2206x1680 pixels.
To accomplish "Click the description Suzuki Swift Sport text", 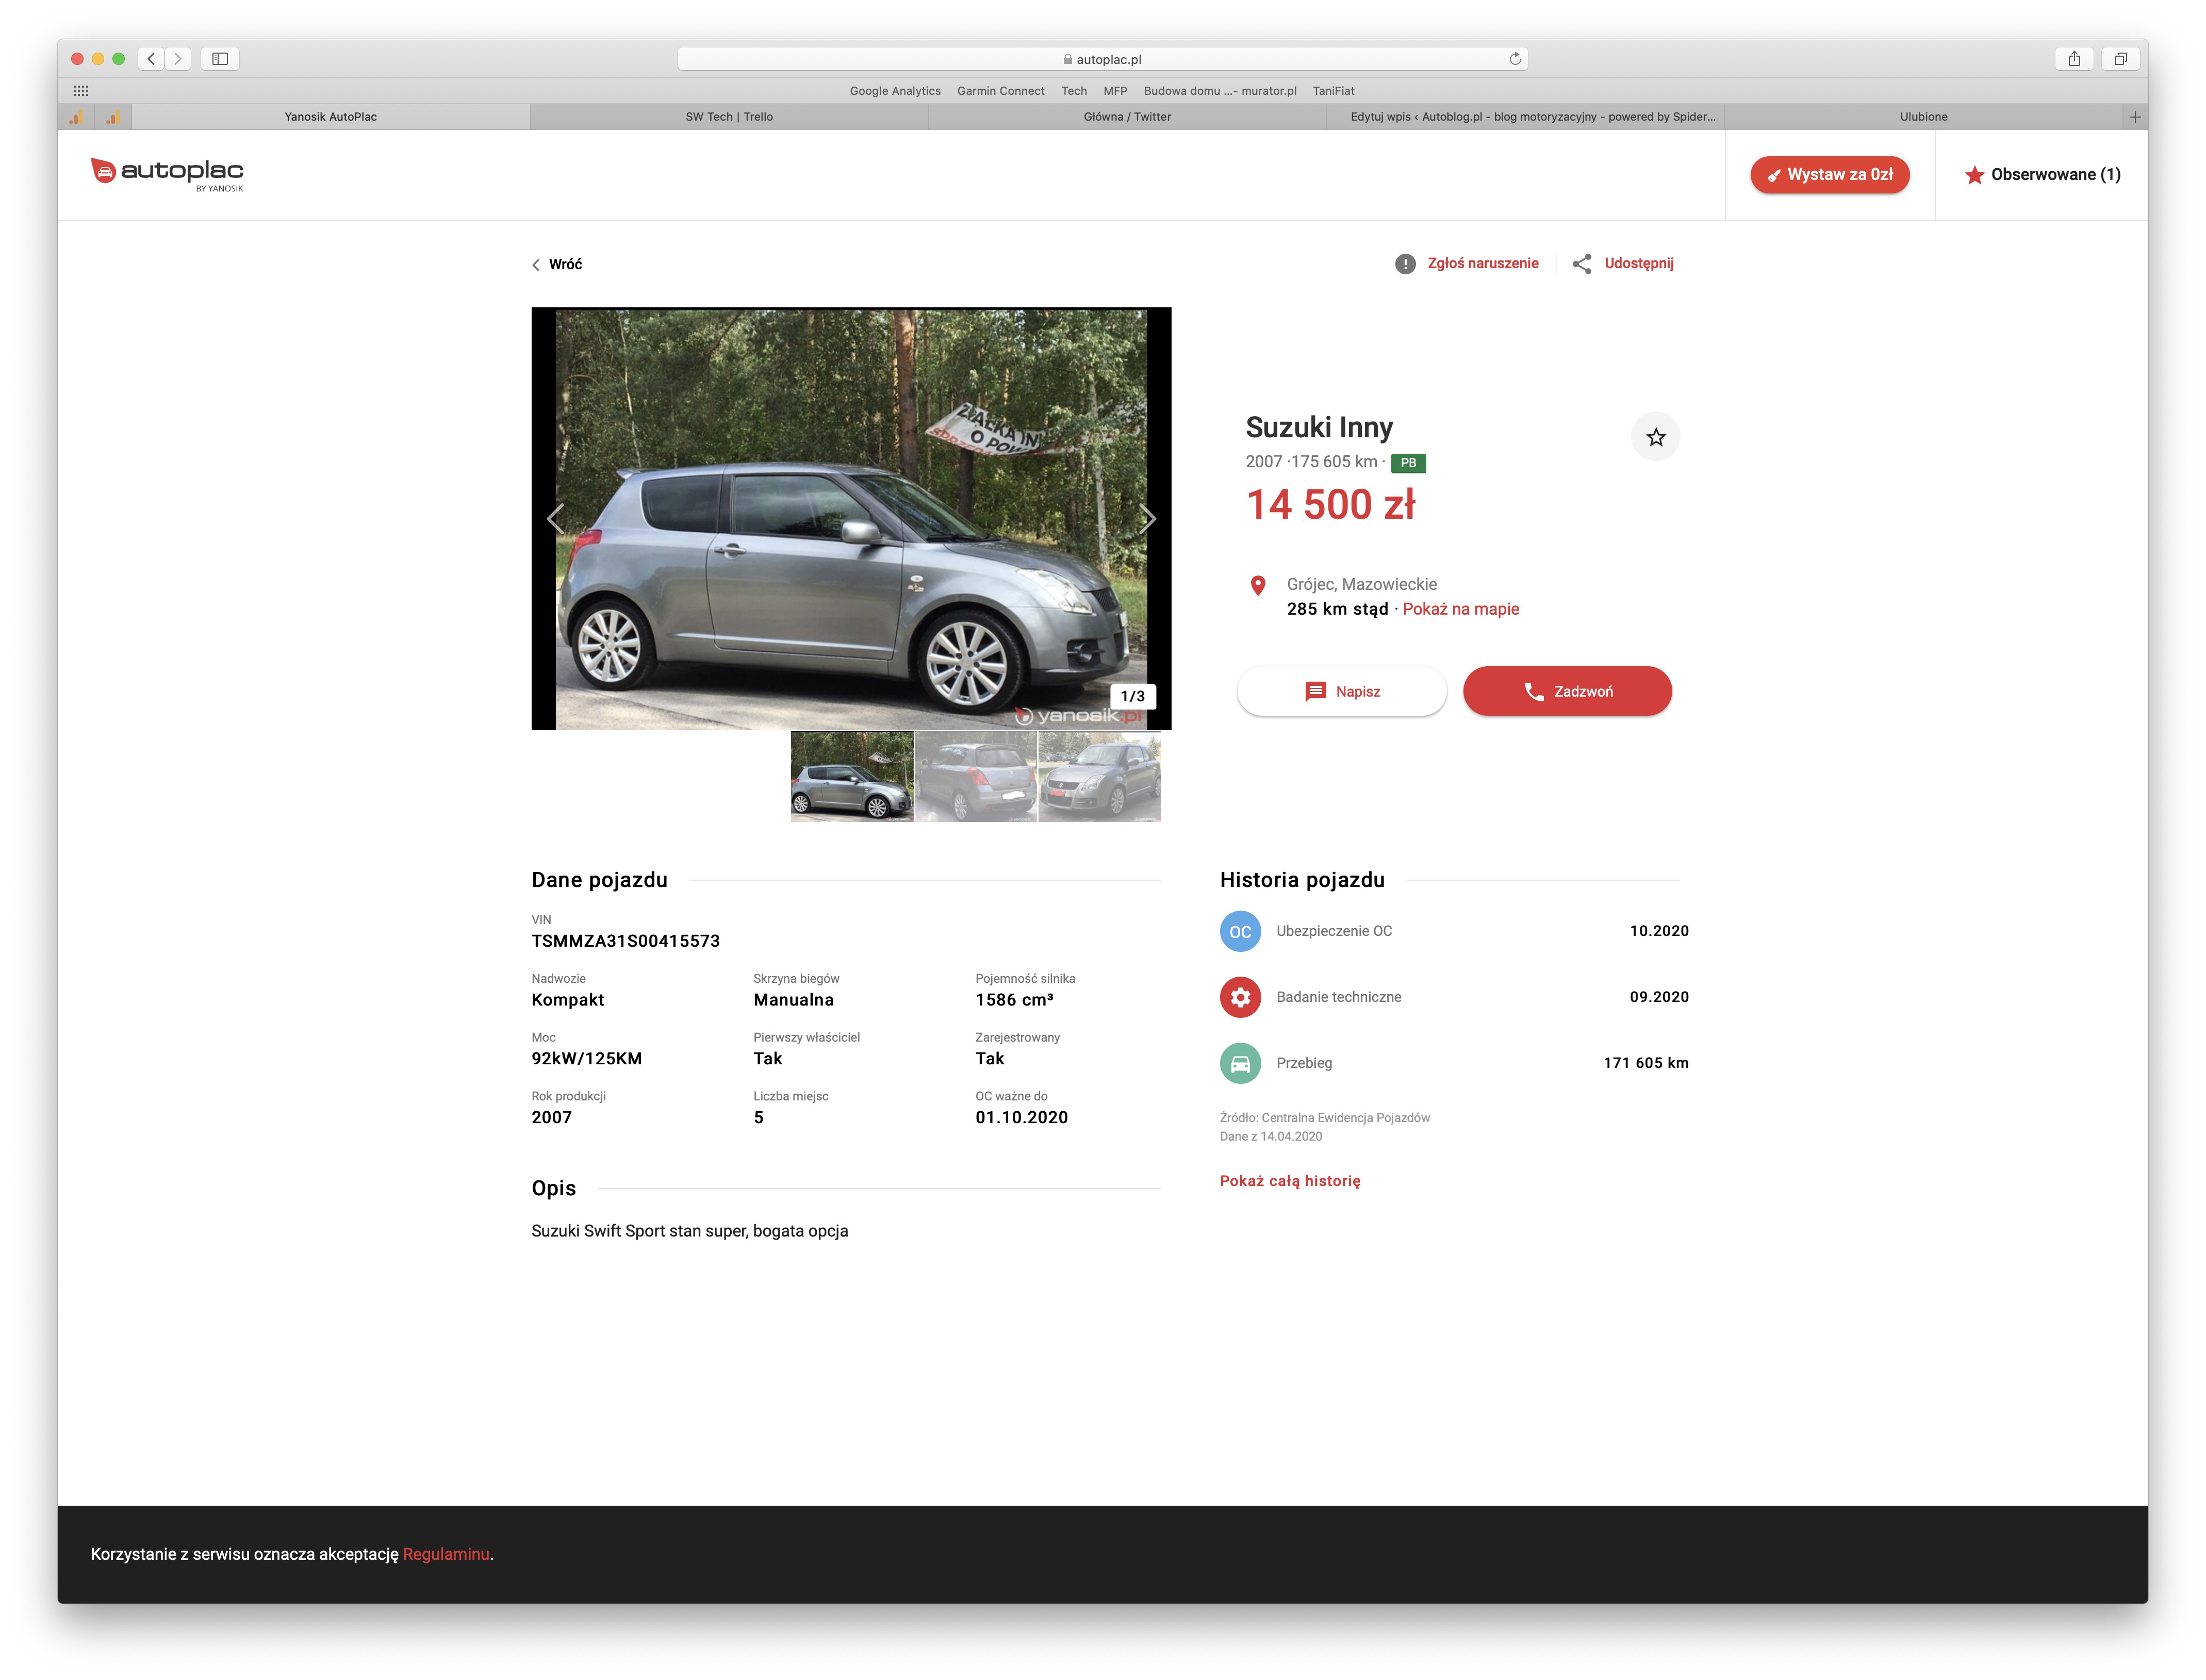I will click(689, 1231).
